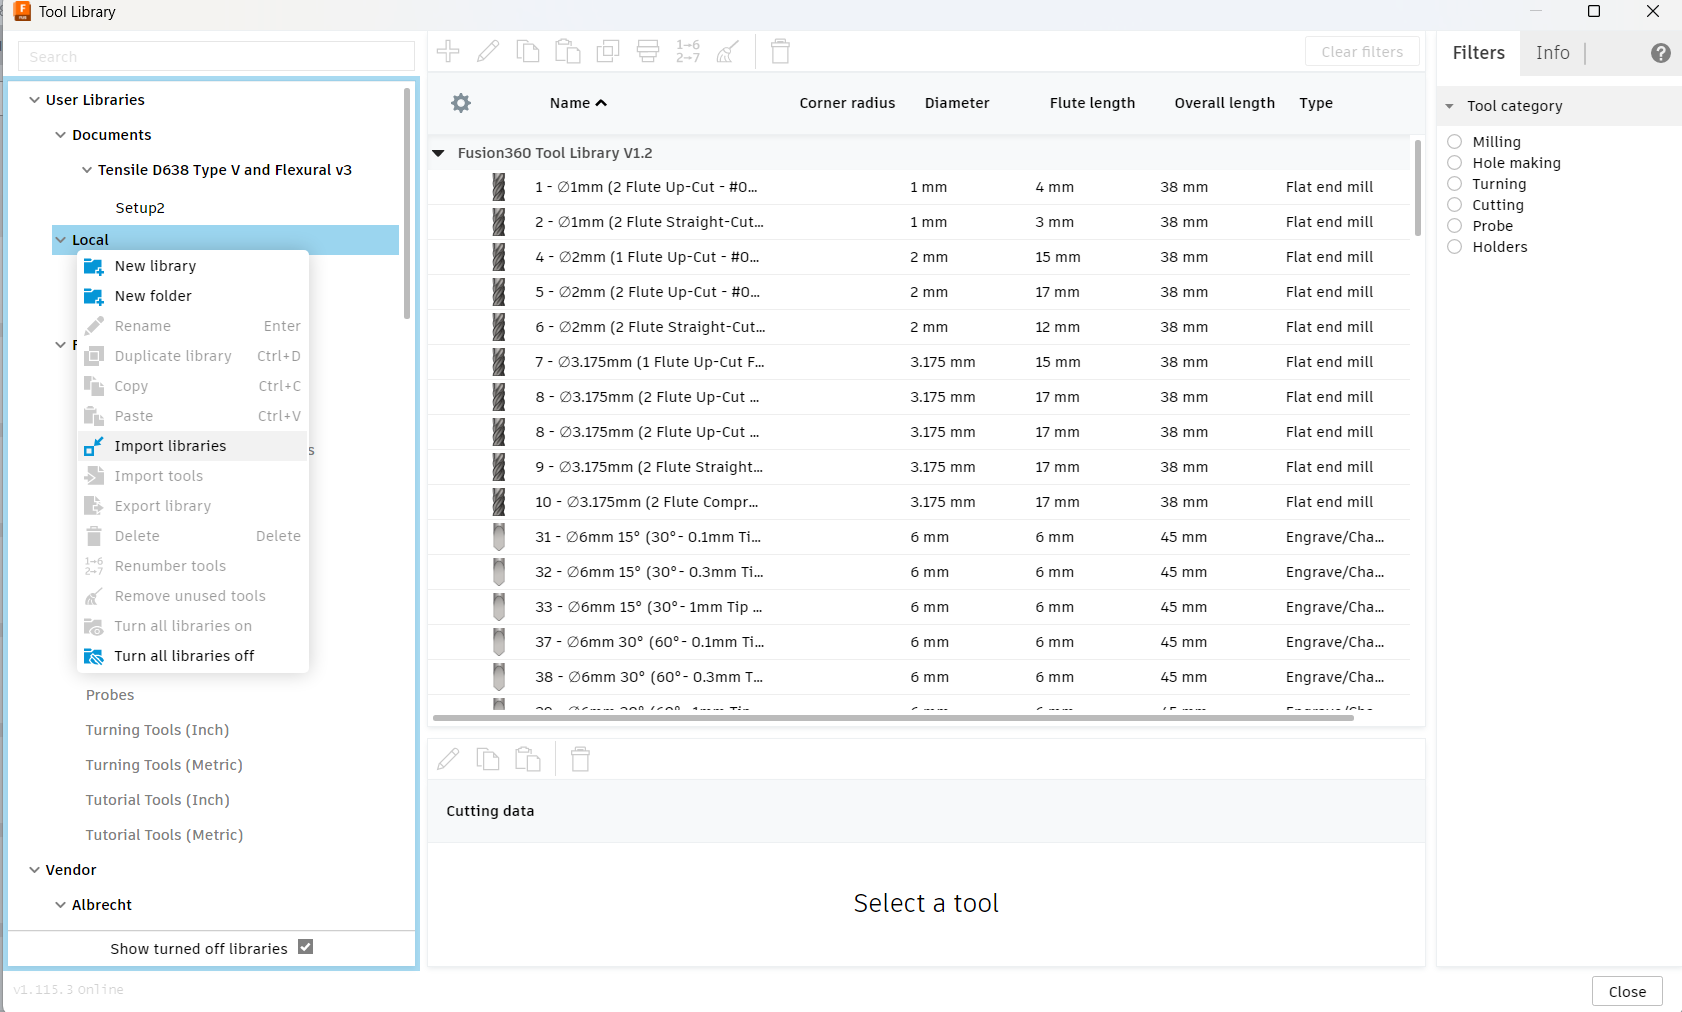Screen dimensions: 1682x1012
Task: Click the tool icon for 1 - ∅1mm row
Action: pos(499,187)
